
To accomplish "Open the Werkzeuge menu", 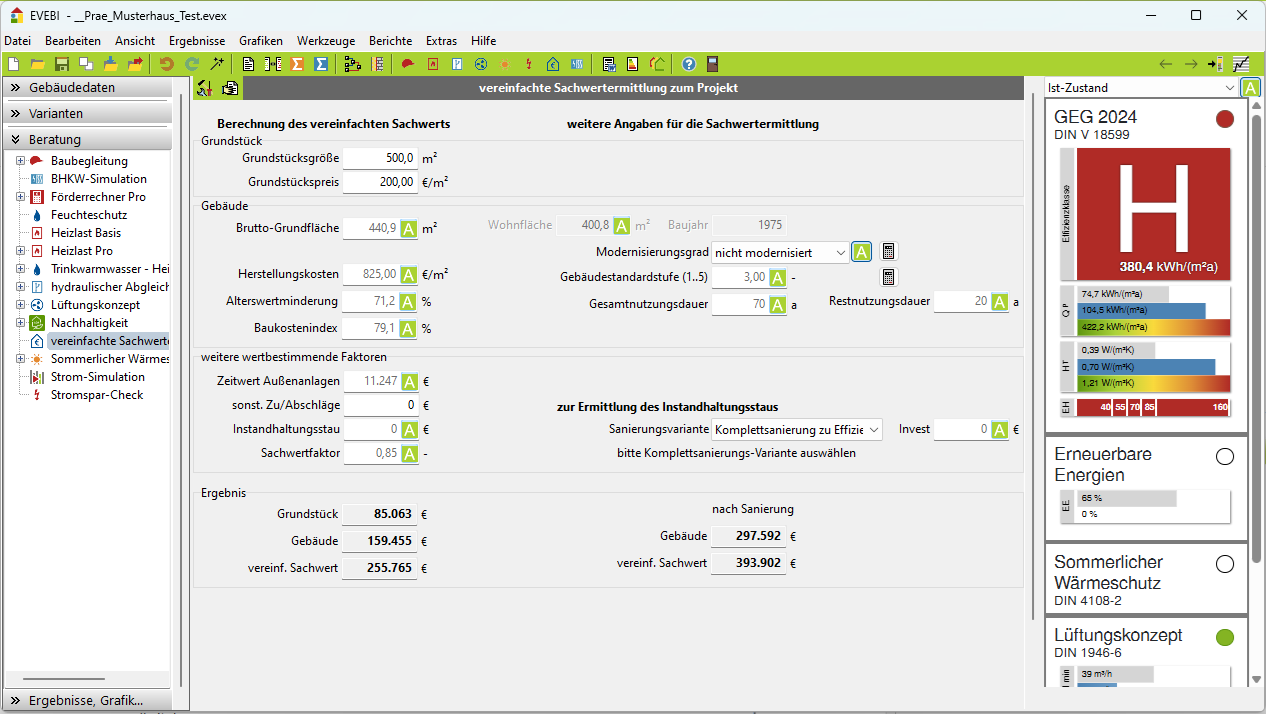I will (x=326, y=41).
